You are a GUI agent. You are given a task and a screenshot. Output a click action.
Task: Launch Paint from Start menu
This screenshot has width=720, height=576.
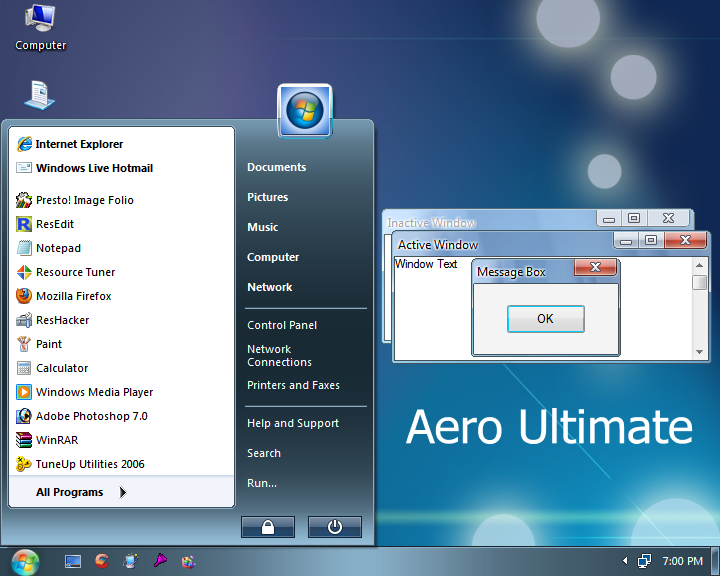tap(48, 344)
